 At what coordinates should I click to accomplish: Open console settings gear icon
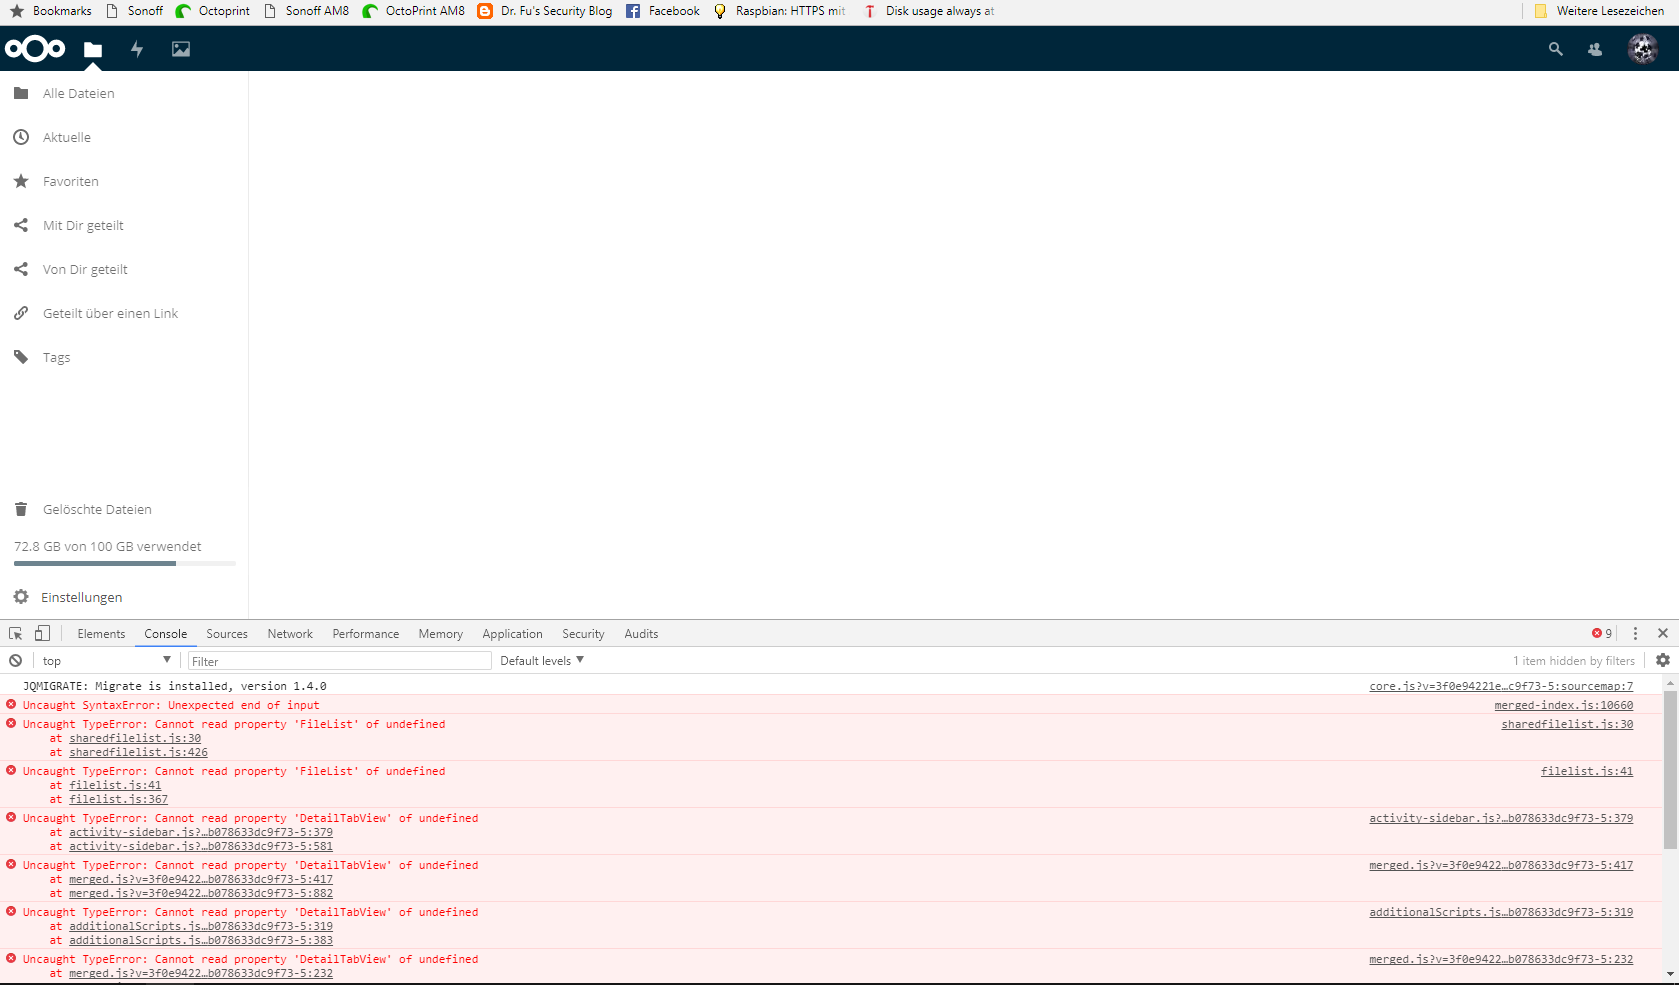tap(1663, 661)
